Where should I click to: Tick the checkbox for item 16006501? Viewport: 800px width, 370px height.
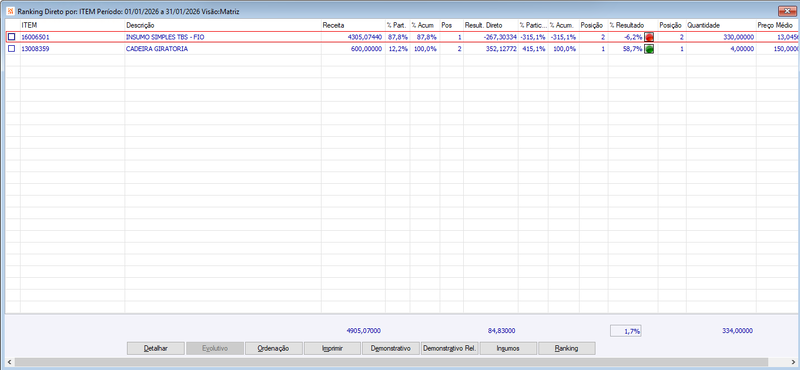(11, 37)
